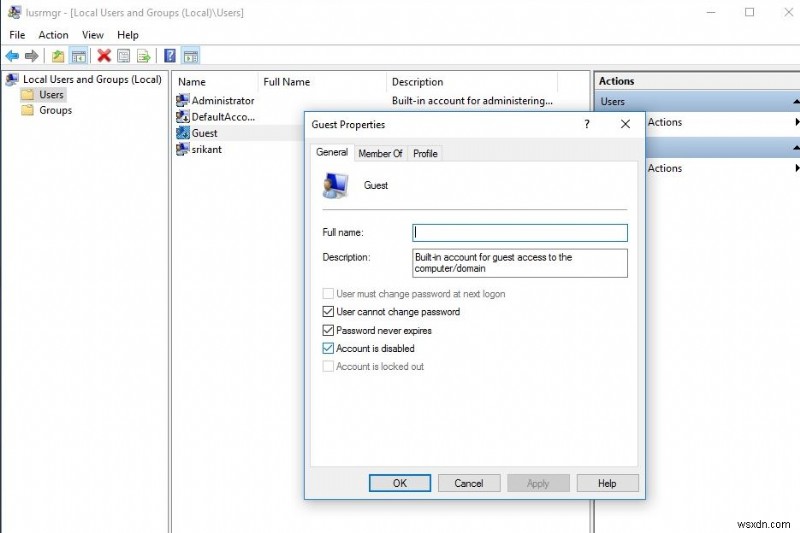Toggle Show/Hide Console Tree toolbar icon

click(79, 56)
